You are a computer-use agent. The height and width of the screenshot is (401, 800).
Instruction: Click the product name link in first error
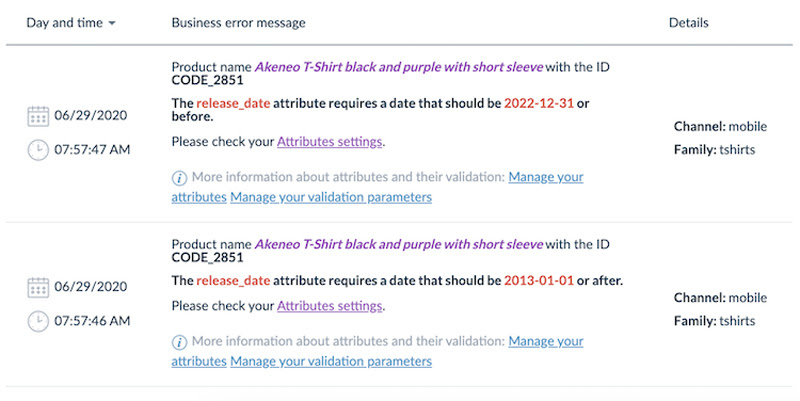[399, 67]
